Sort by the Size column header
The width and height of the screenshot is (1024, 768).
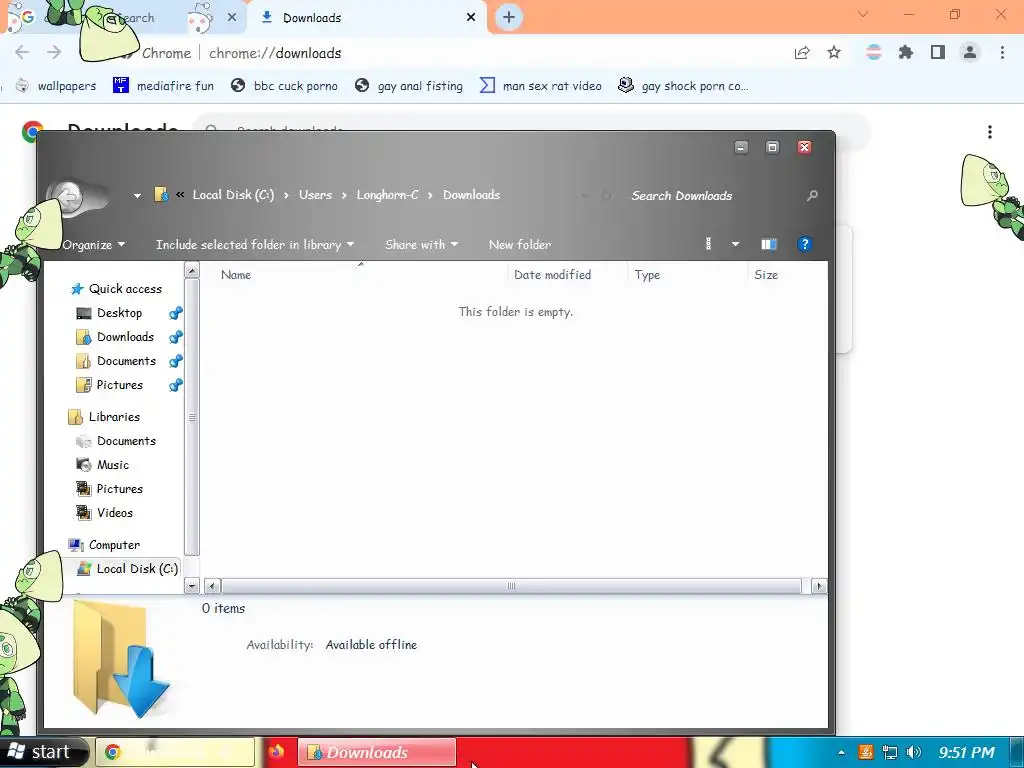(786, 275)
